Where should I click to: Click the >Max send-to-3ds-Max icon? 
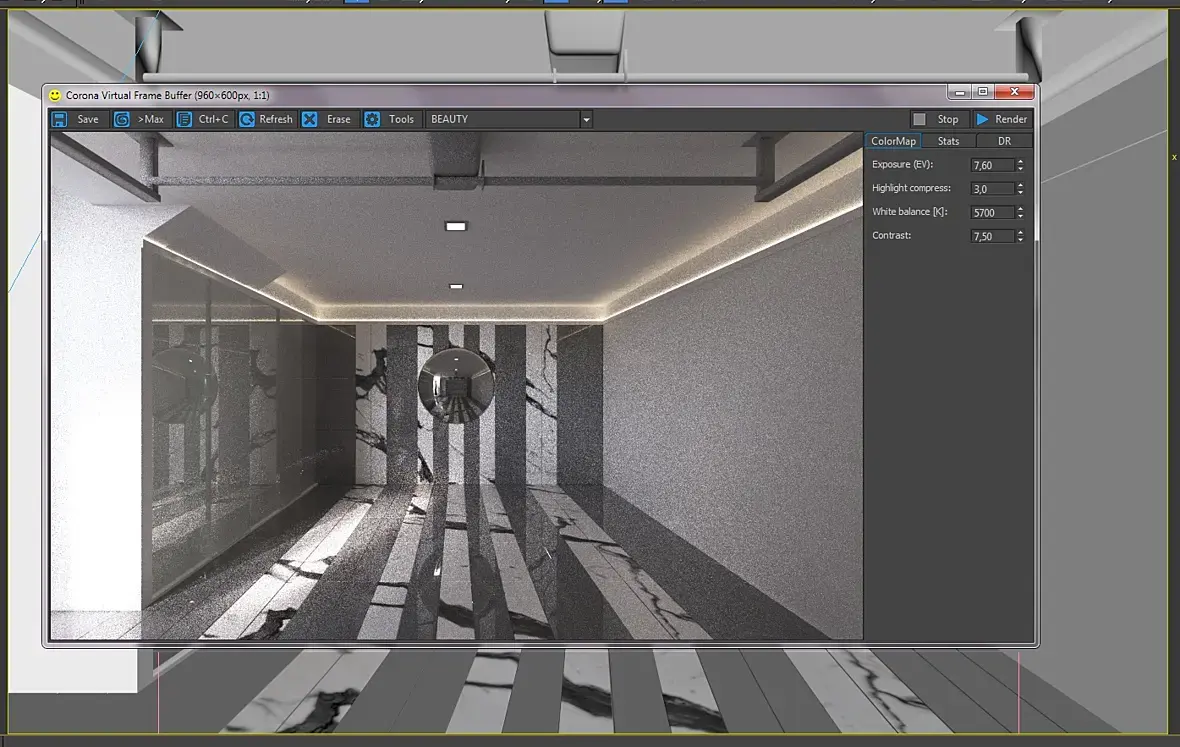122,119
